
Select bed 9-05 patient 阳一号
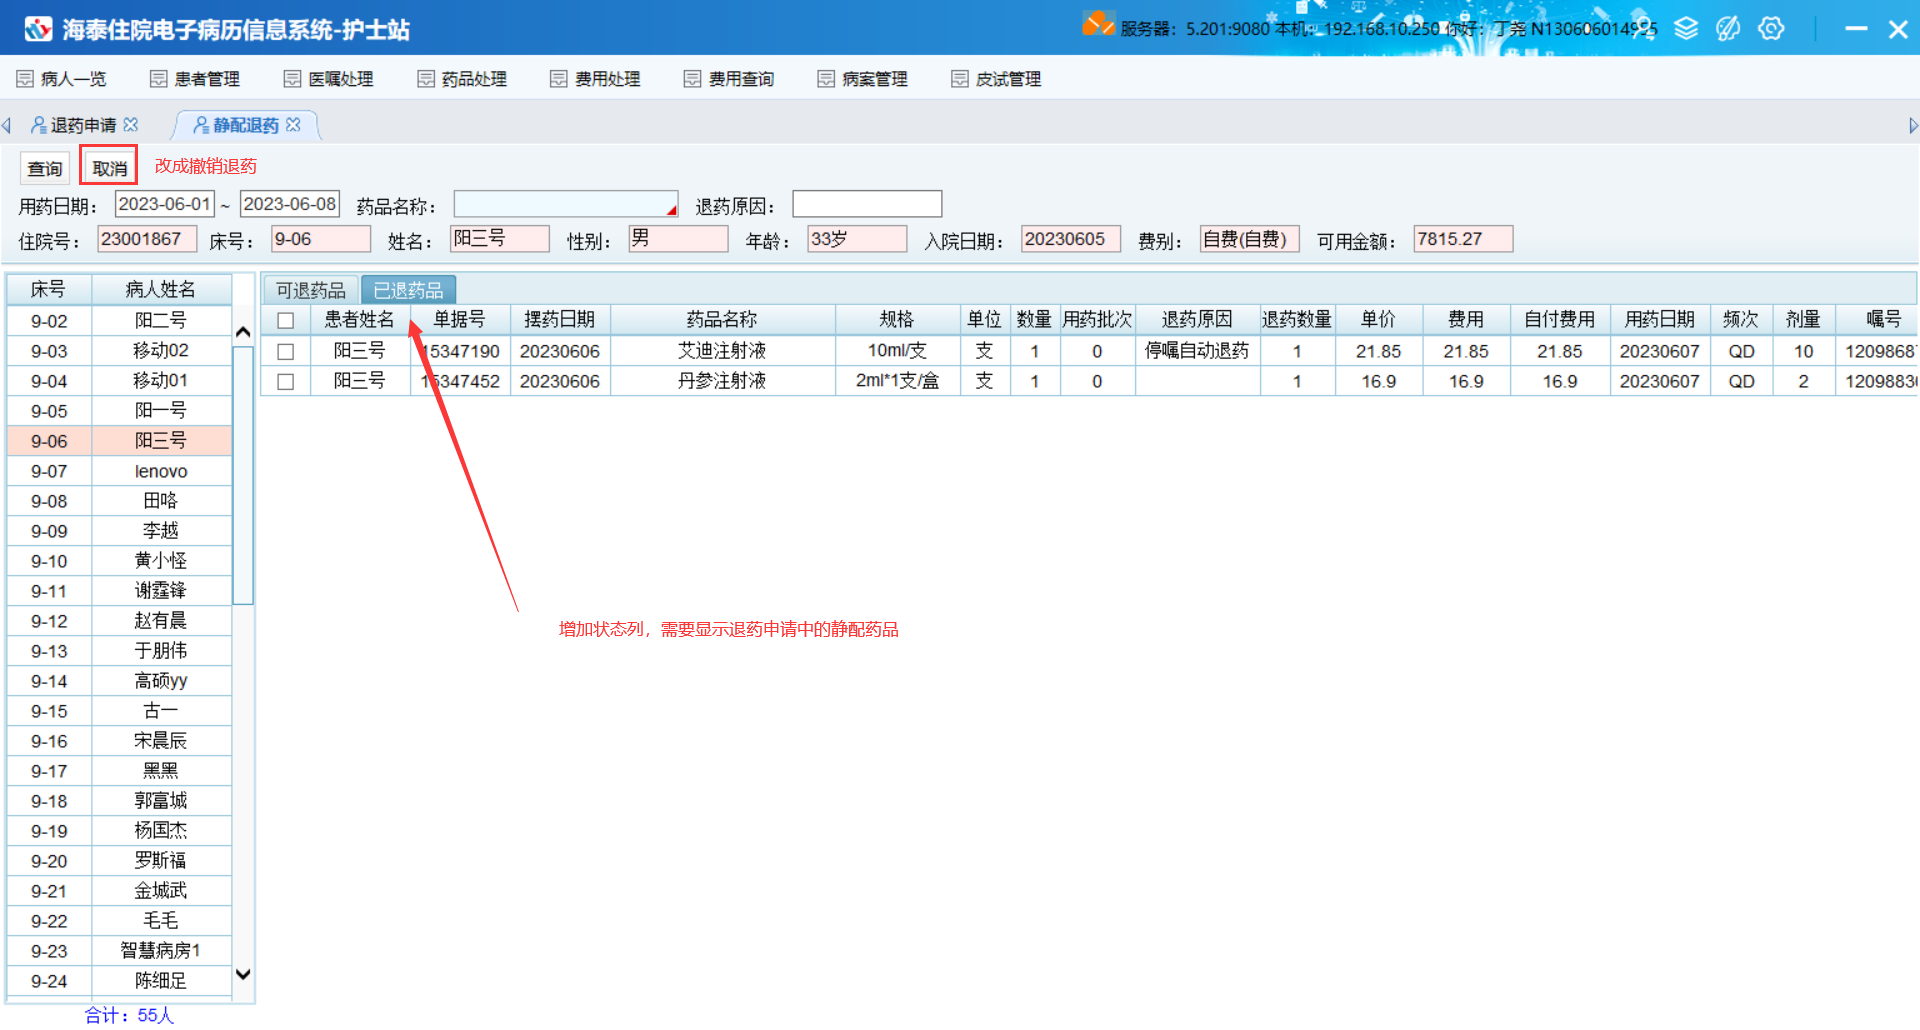pyautogui.click(x=120, y=411)
